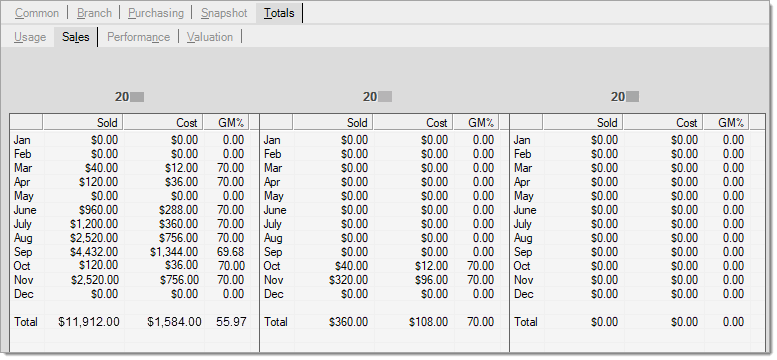This screenshot has width=777, height=360.
Task: Click the Oct label in middle table
Action: click(x=272, y=266)
